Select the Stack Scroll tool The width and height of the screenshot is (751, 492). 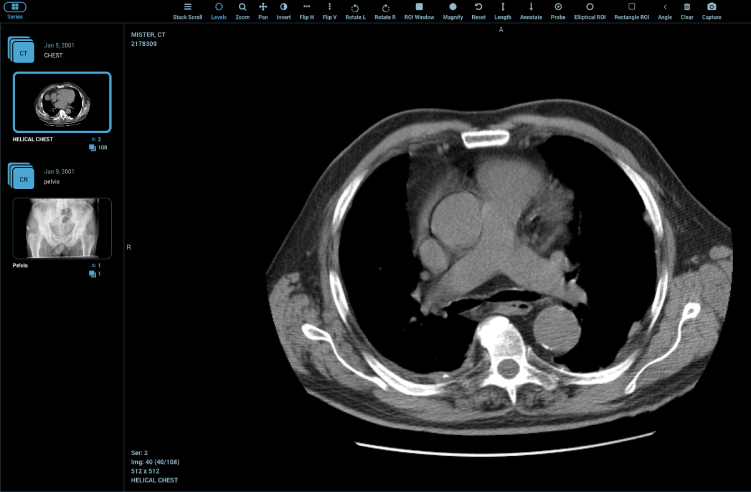(x=187, y=10)
